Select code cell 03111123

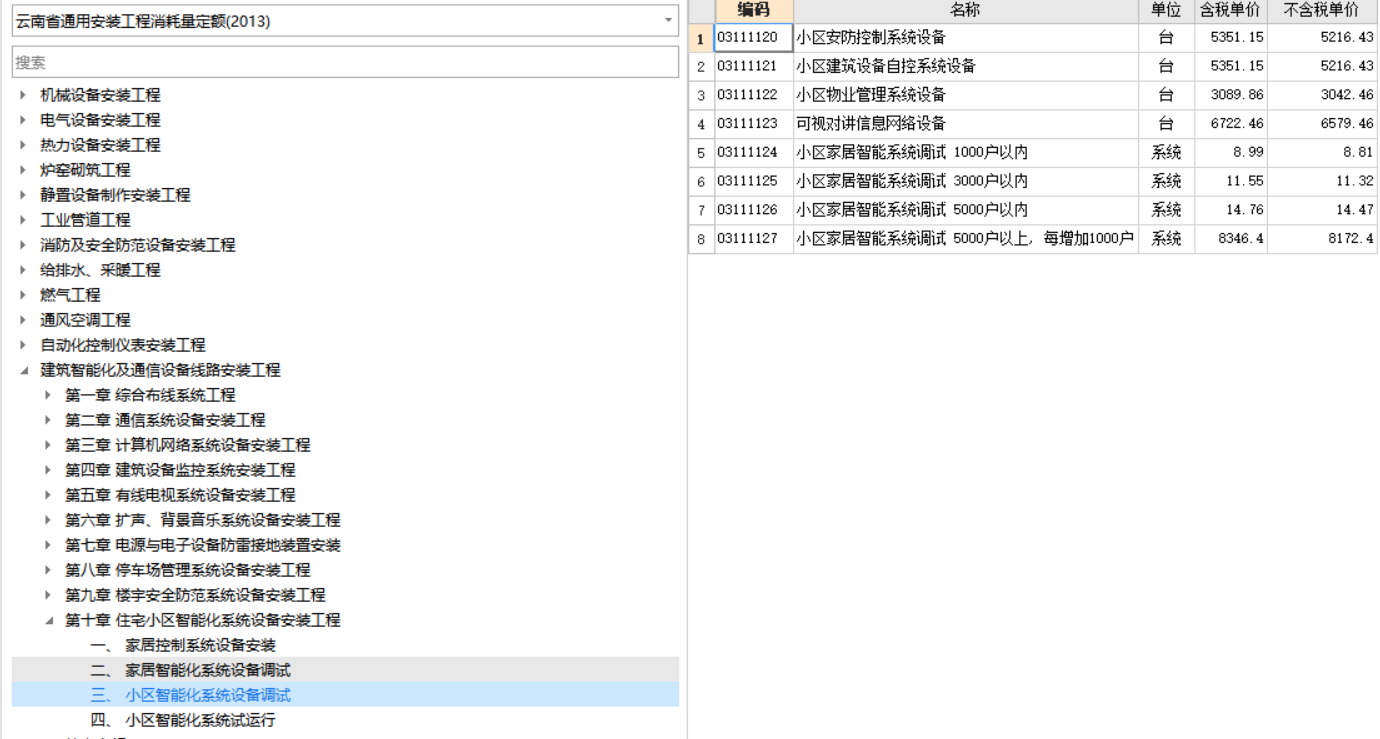[754, 124]
